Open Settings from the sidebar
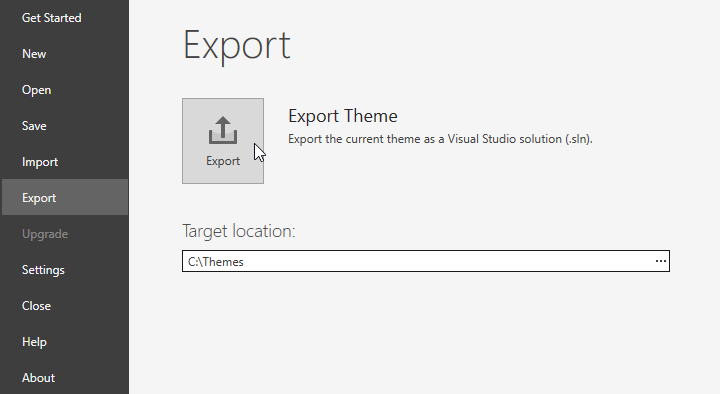Screen dimensions: 720x394 pos(64,270)
